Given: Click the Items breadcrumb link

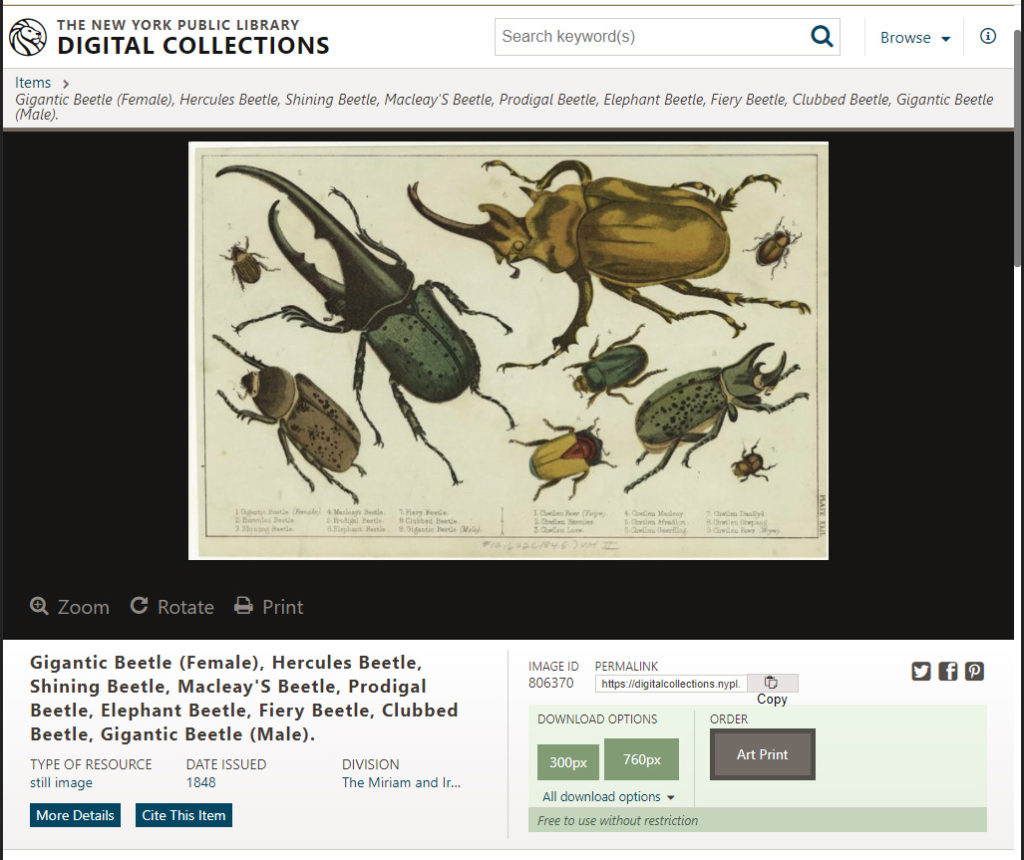Looking at the screenshot, I should (x=33, y=83).
